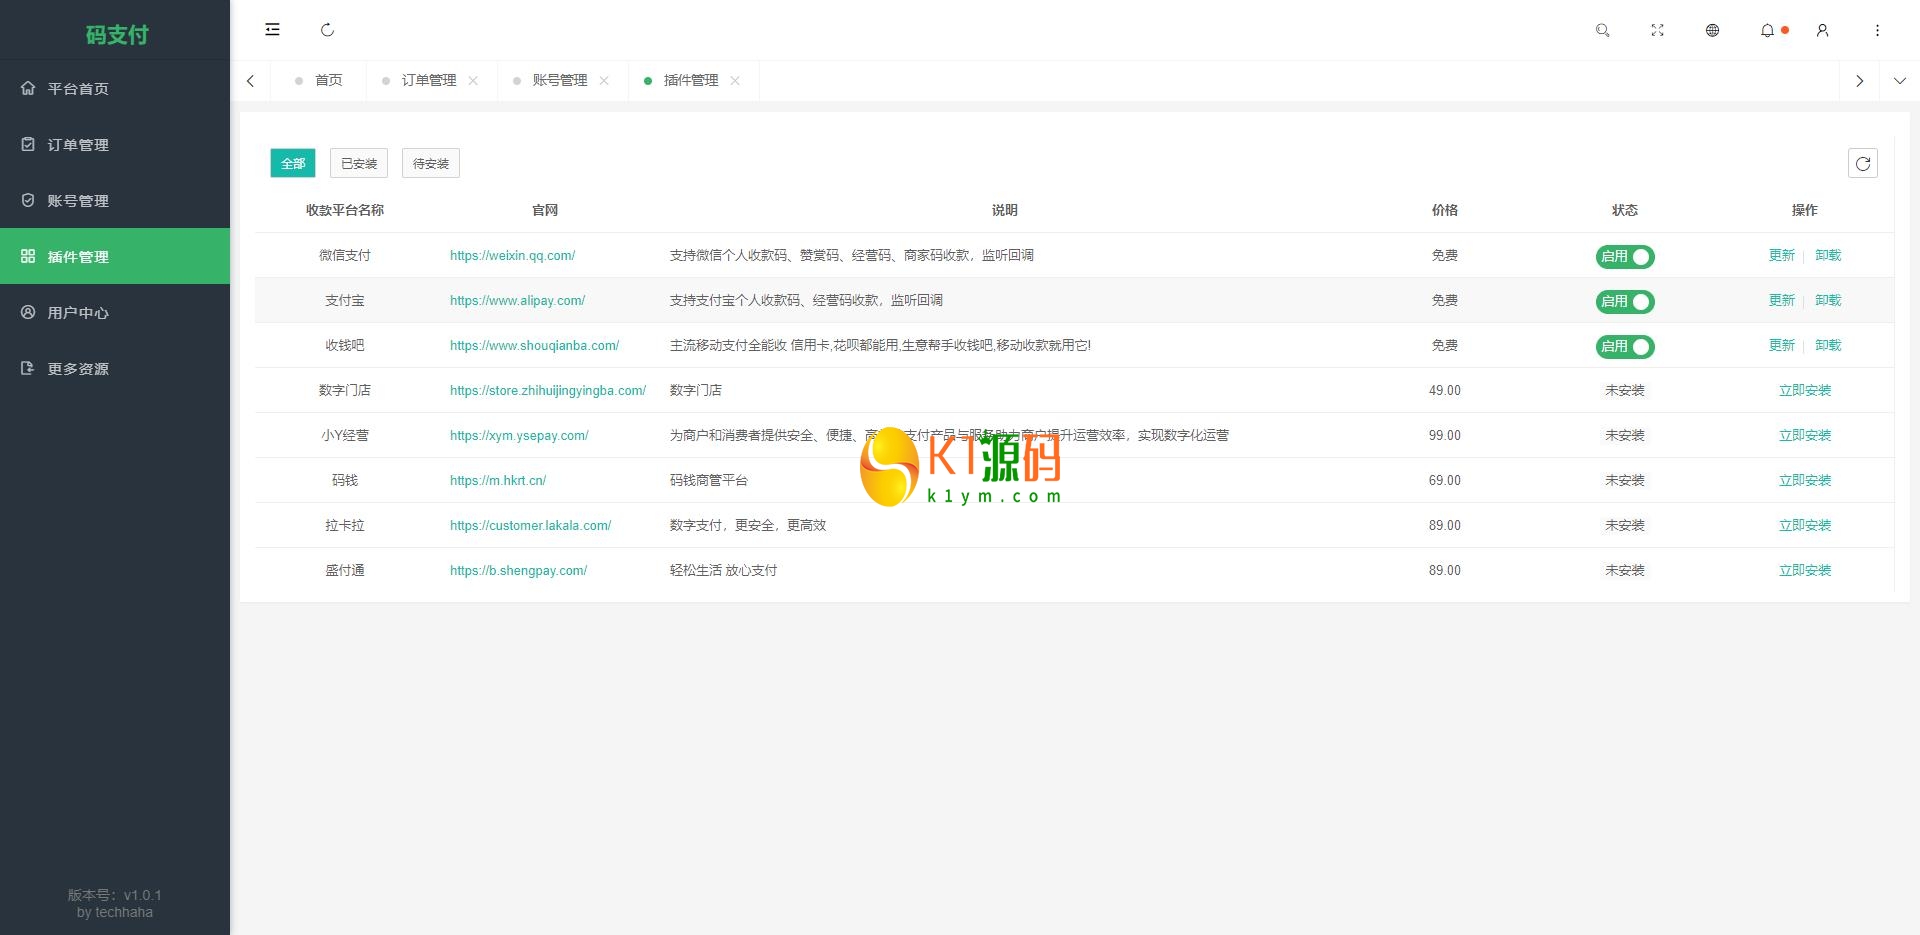Click the globe language icon

point(1712,30)
